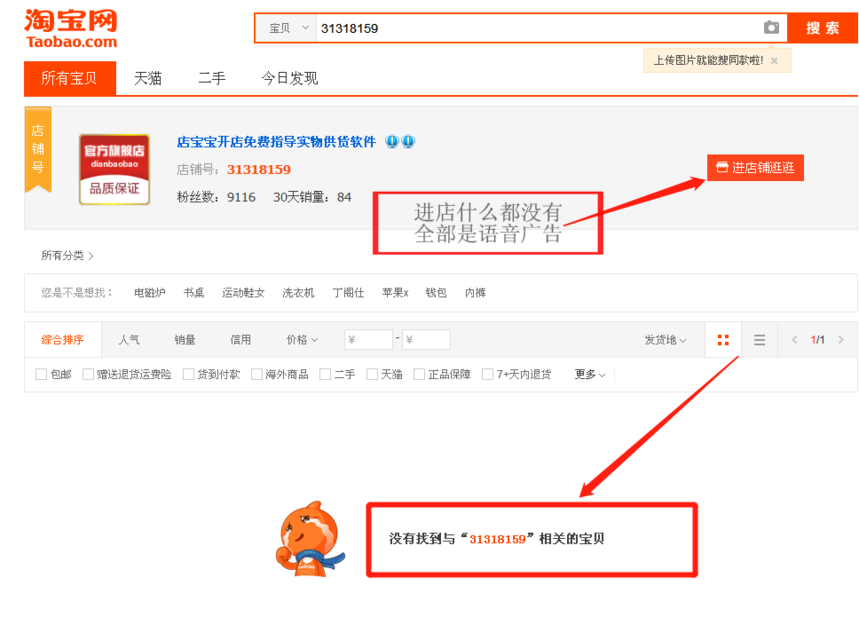Image resolution: width=859 pixels, height=617 pixels.
Task: Switch to the 天猫 tab
Action: coord(148,78)
